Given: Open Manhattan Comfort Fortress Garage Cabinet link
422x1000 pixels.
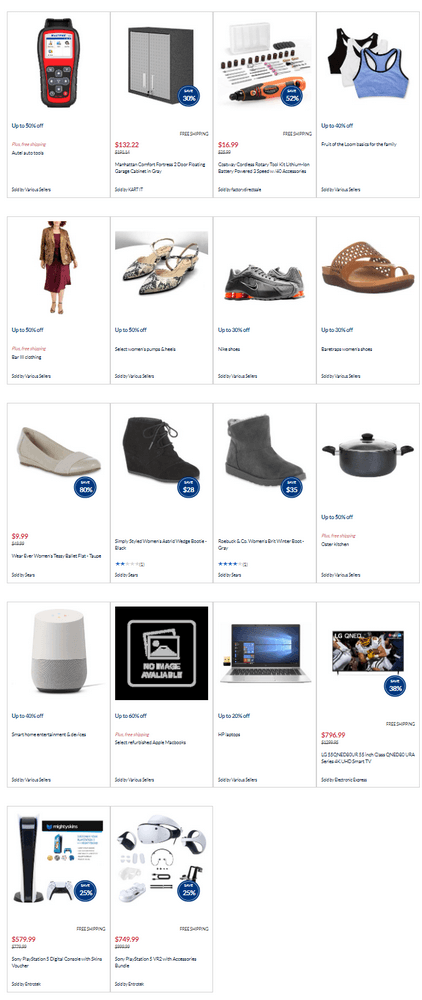Looking at the screenshot, I should (x=161, y=168).
